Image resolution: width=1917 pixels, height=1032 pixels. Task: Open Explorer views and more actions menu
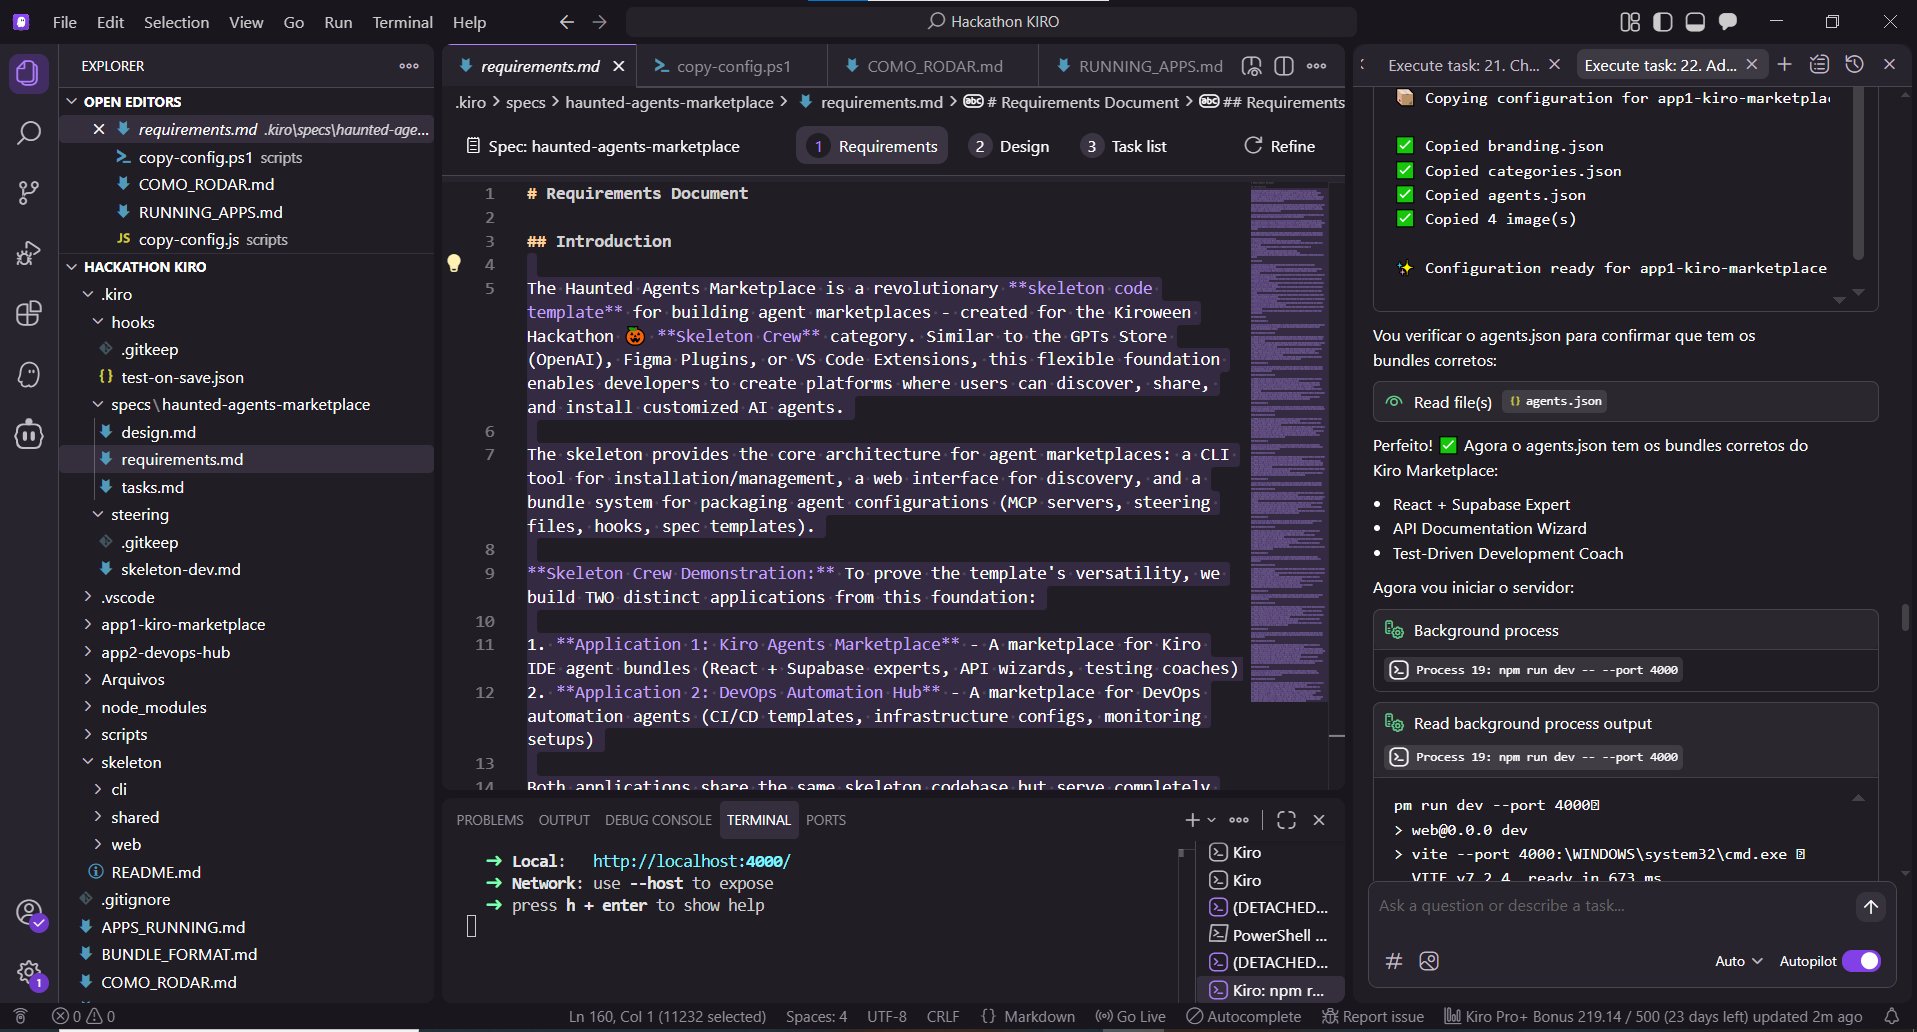point(409,66)
